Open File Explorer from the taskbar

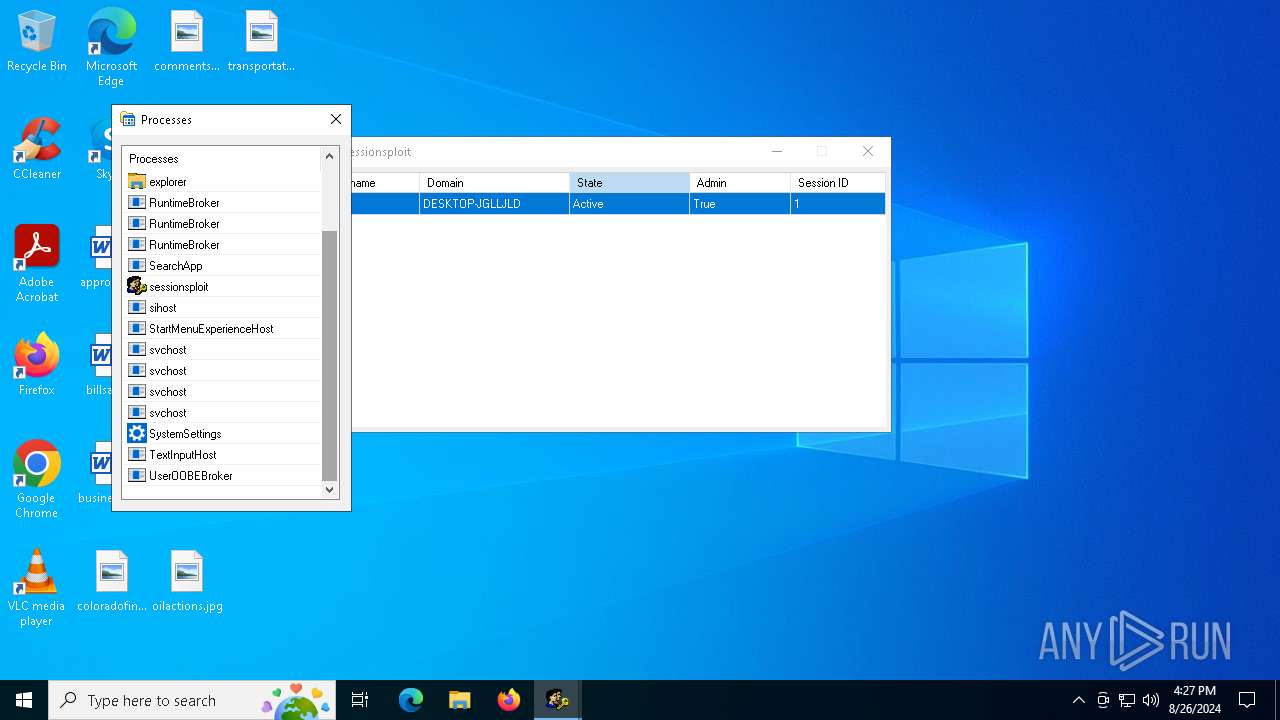tap(459, 700)
